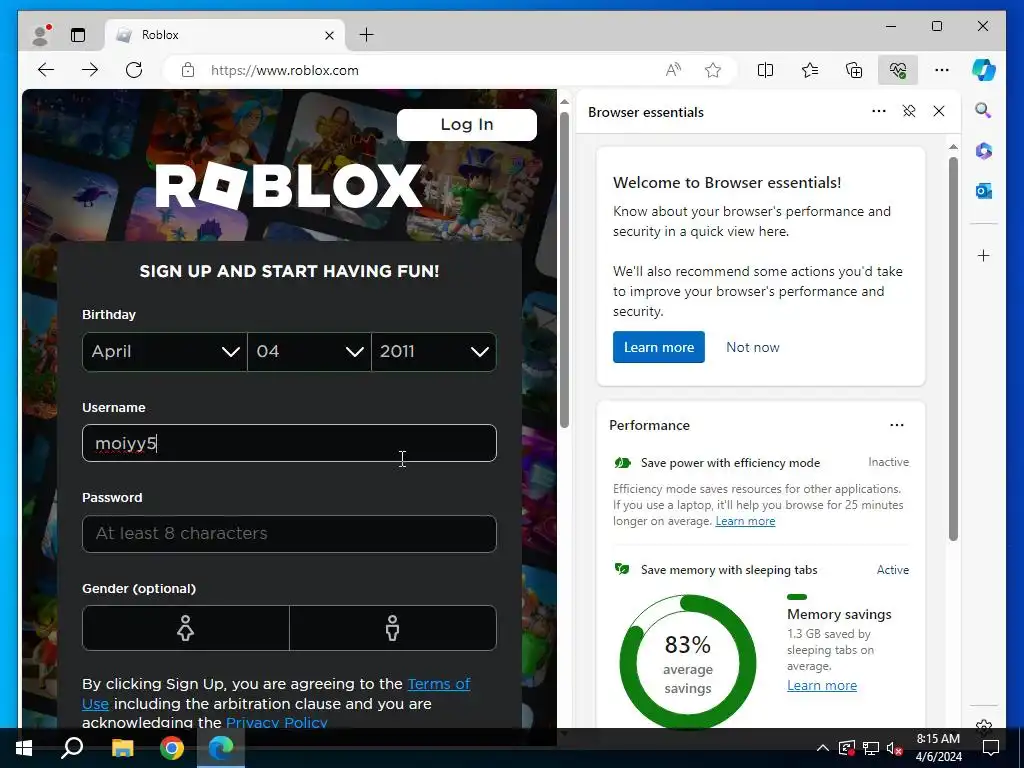The width and height of the screenshot is (1024, 768).
Task: Click the blue Learn more button
Action: tap(658, 347)
